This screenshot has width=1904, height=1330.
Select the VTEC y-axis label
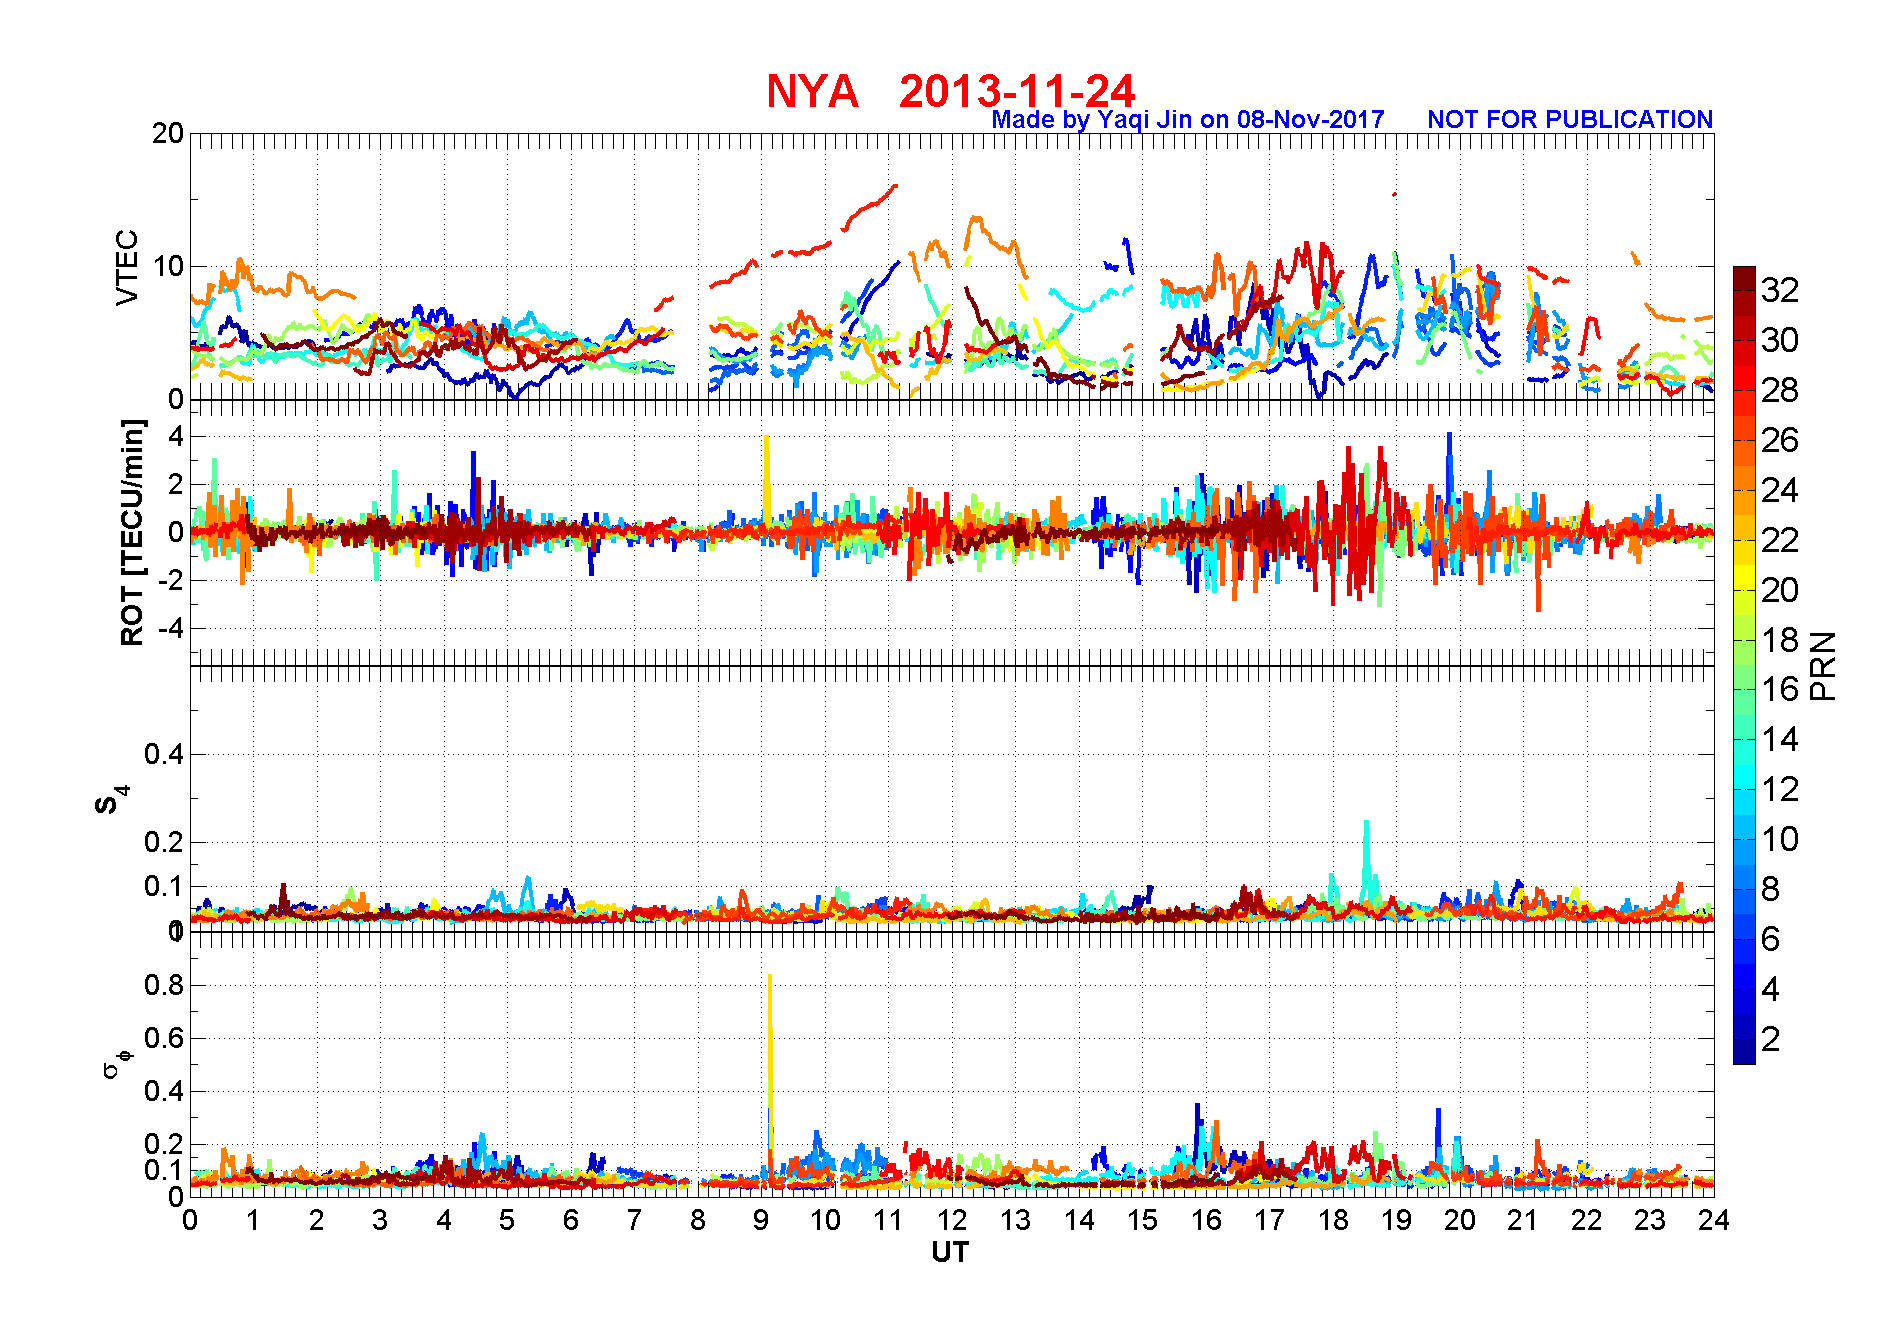(x=127, y=267)
